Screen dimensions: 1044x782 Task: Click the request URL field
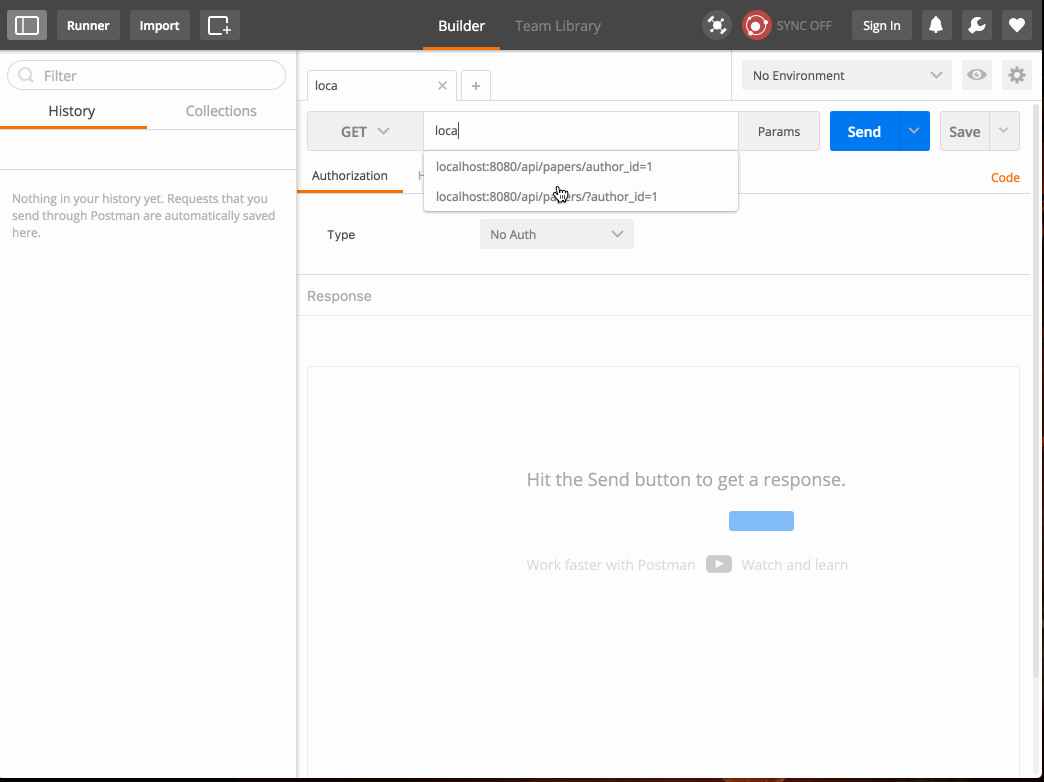(581, 131)
